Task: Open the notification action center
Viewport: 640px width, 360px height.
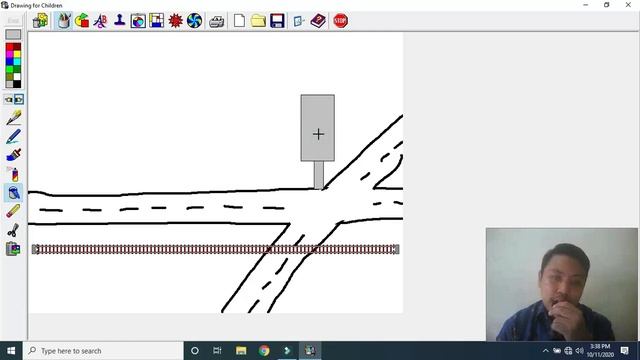Action: 624,351
